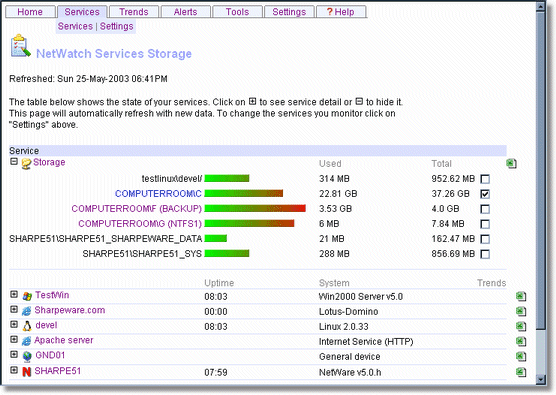Expand the Apache server row
The image size is (556, 395).
14,339
